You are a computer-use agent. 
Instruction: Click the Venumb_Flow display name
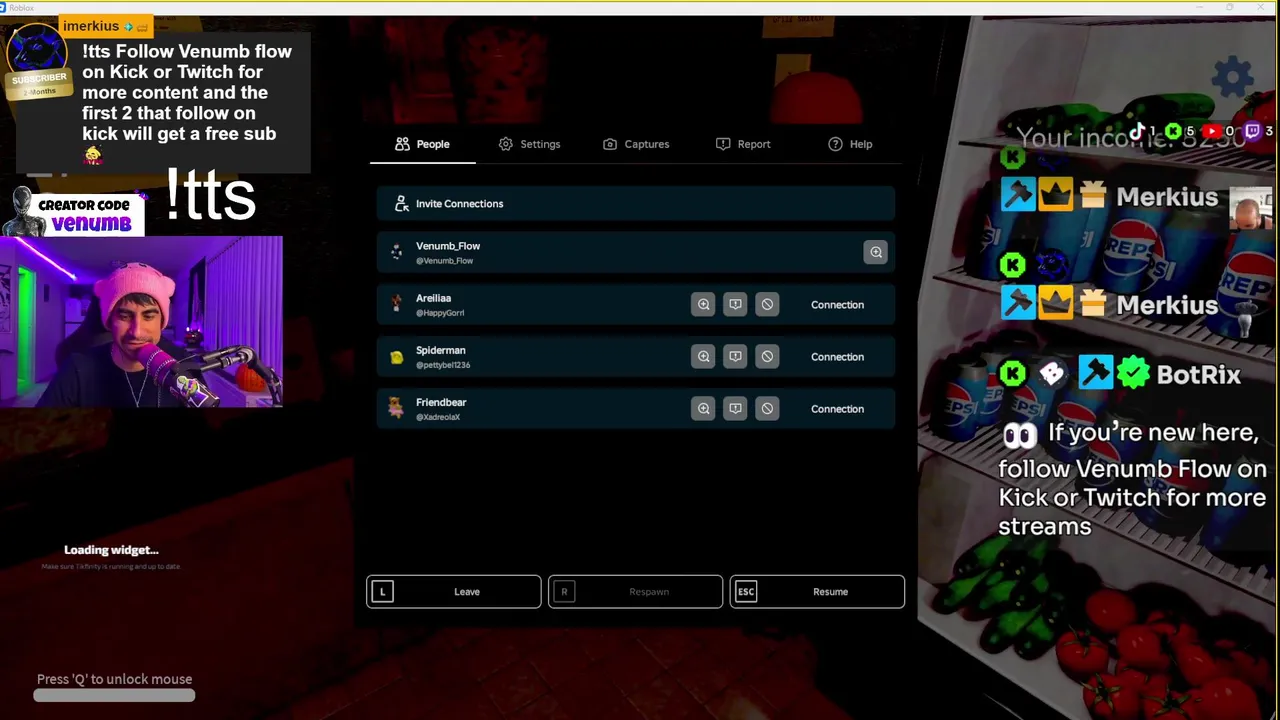point(448,246)
